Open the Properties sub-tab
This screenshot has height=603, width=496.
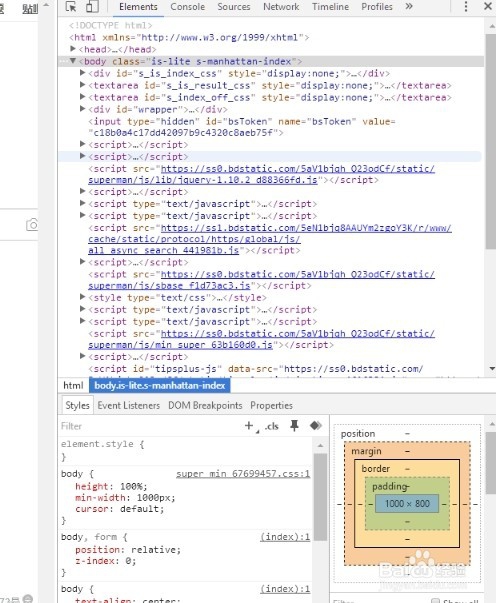(271, 405)
